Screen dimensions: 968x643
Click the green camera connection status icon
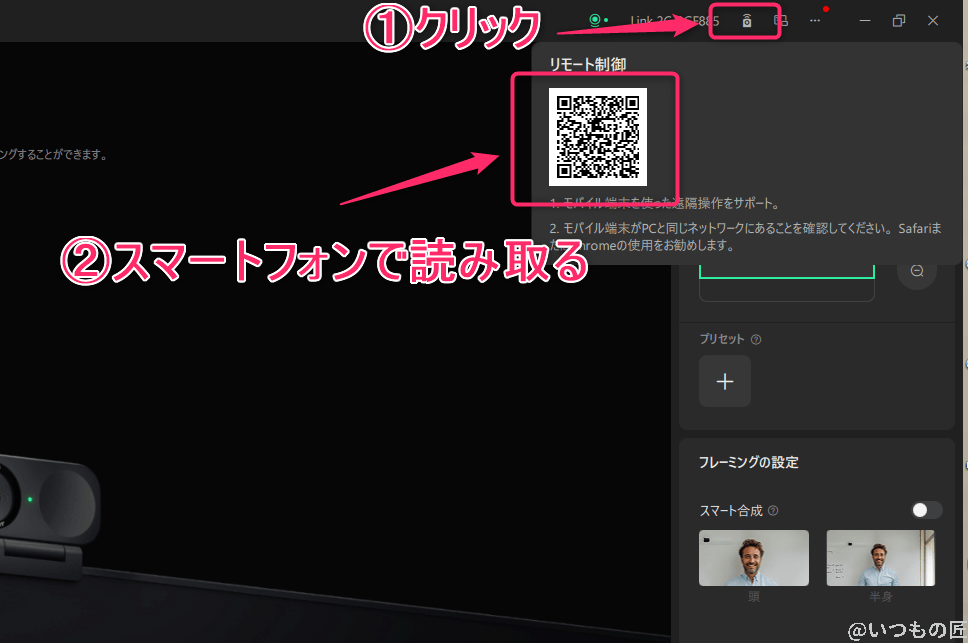point(597,20)
